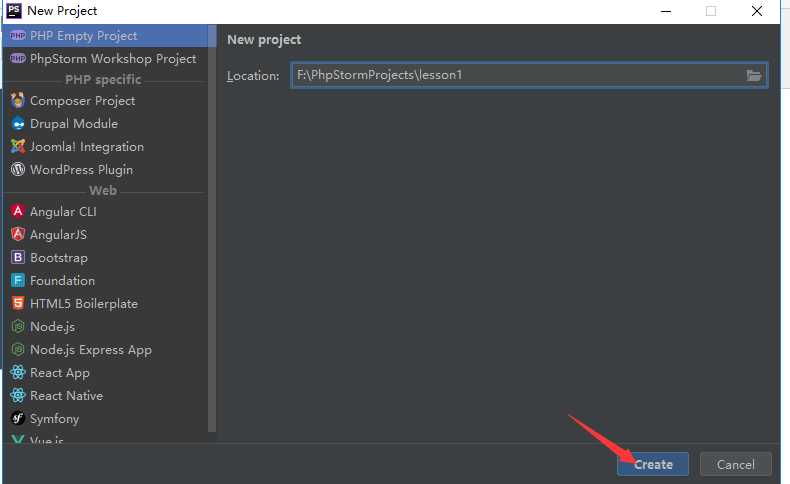The height and width of the screenshot is (484, 790).
Task: Choose PhpStorm Workshop Project icon
Action: [x=18, y=58]
